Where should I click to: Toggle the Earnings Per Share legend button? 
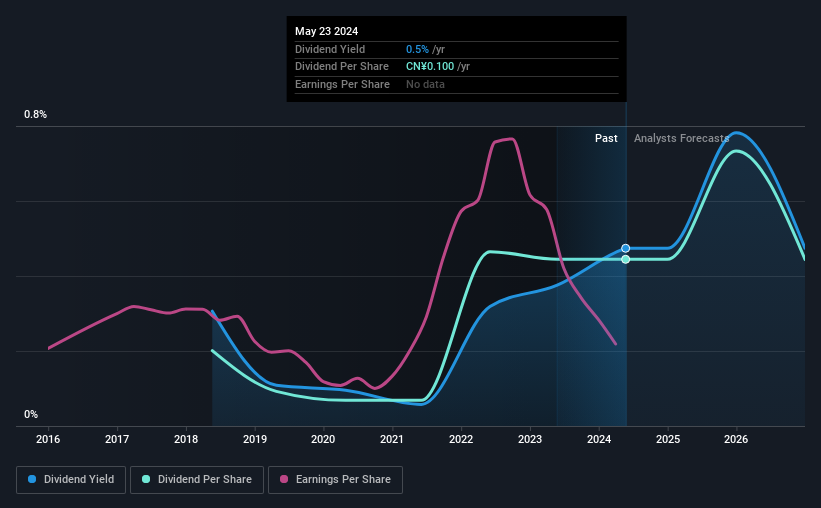335,480
